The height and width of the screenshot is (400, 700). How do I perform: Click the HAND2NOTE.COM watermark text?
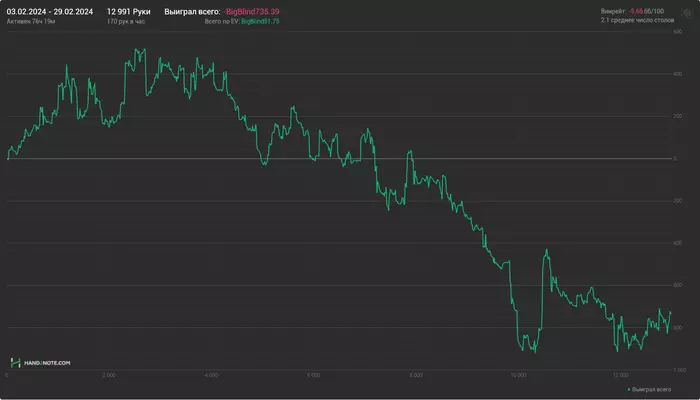[x=47, y=363]
